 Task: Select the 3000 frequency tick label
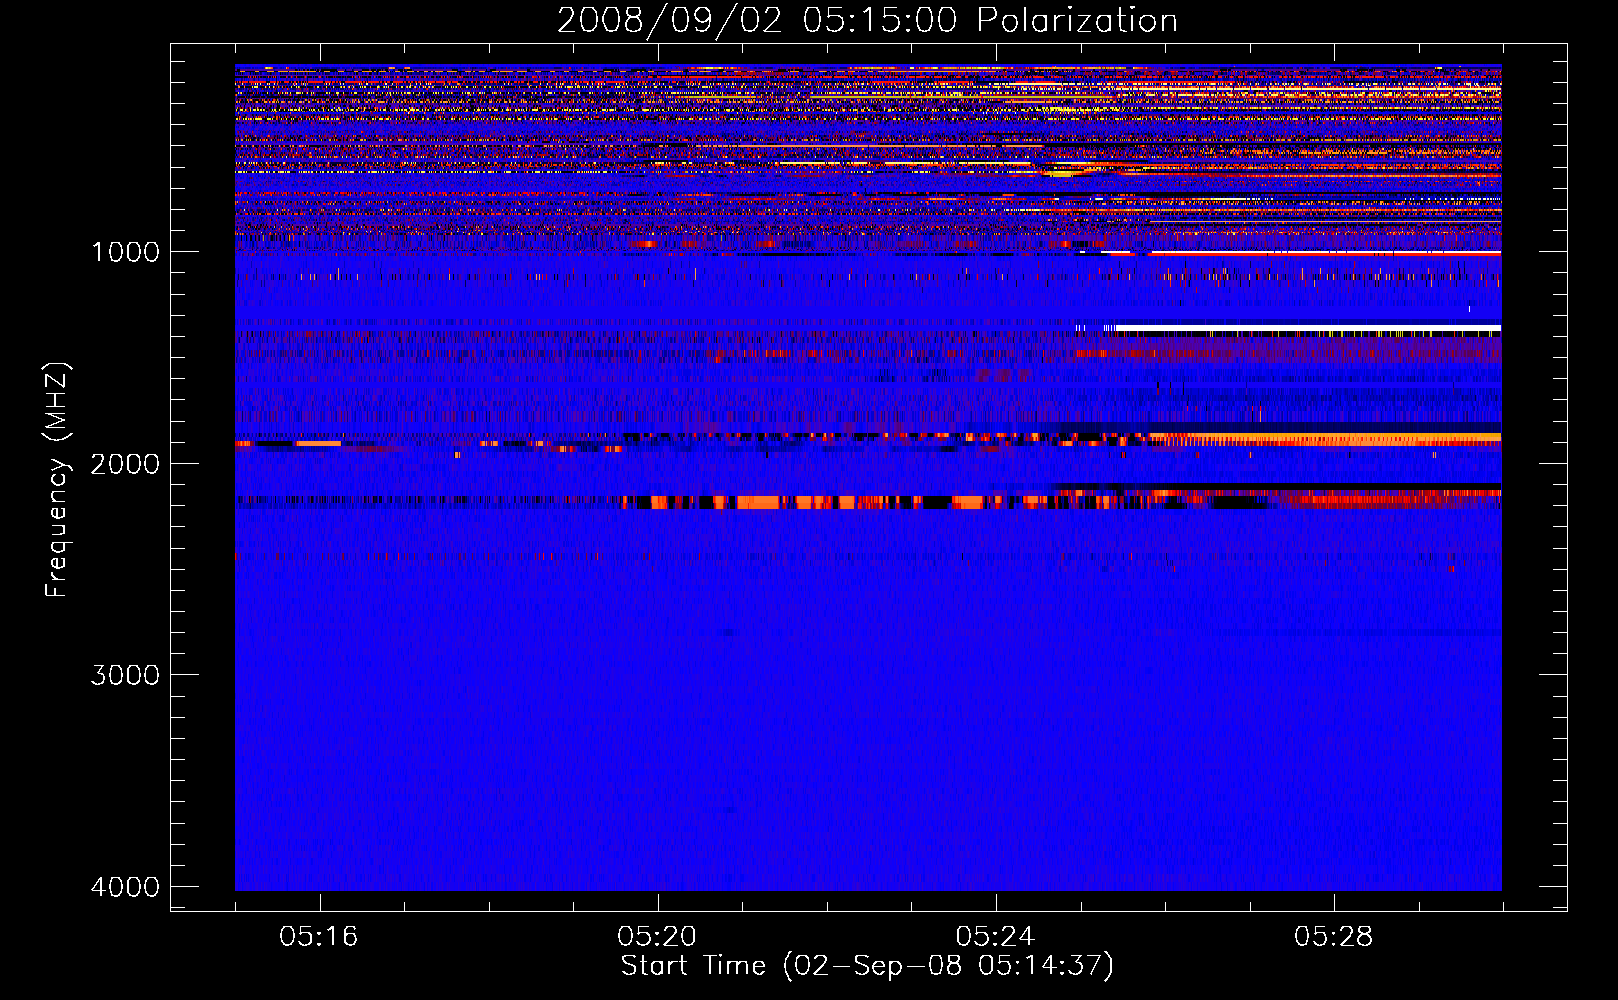point(126,675)
